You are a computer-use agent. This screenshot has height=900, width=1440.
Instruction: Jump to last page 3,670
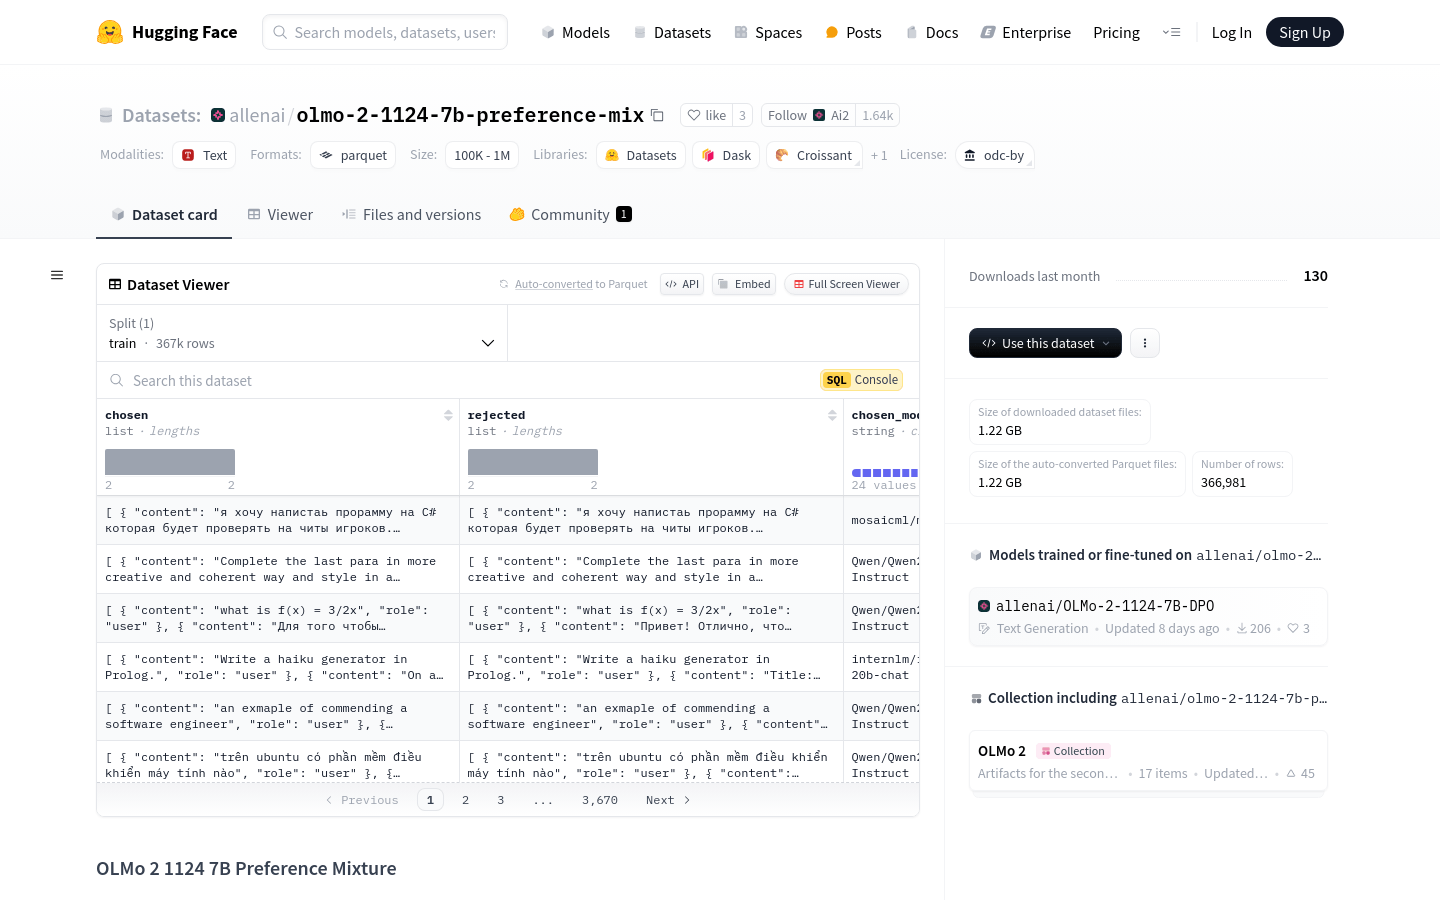pos(600,800)
